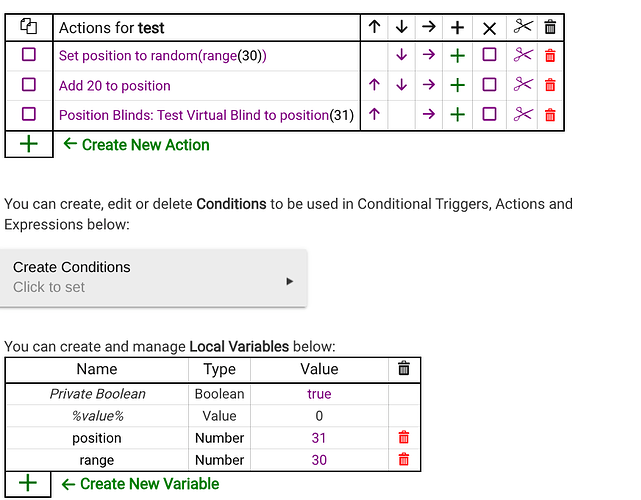This screenshot has width=641, height=500.
Task: Move 'Add 20 to position' action up
Action: click(374, 85)
